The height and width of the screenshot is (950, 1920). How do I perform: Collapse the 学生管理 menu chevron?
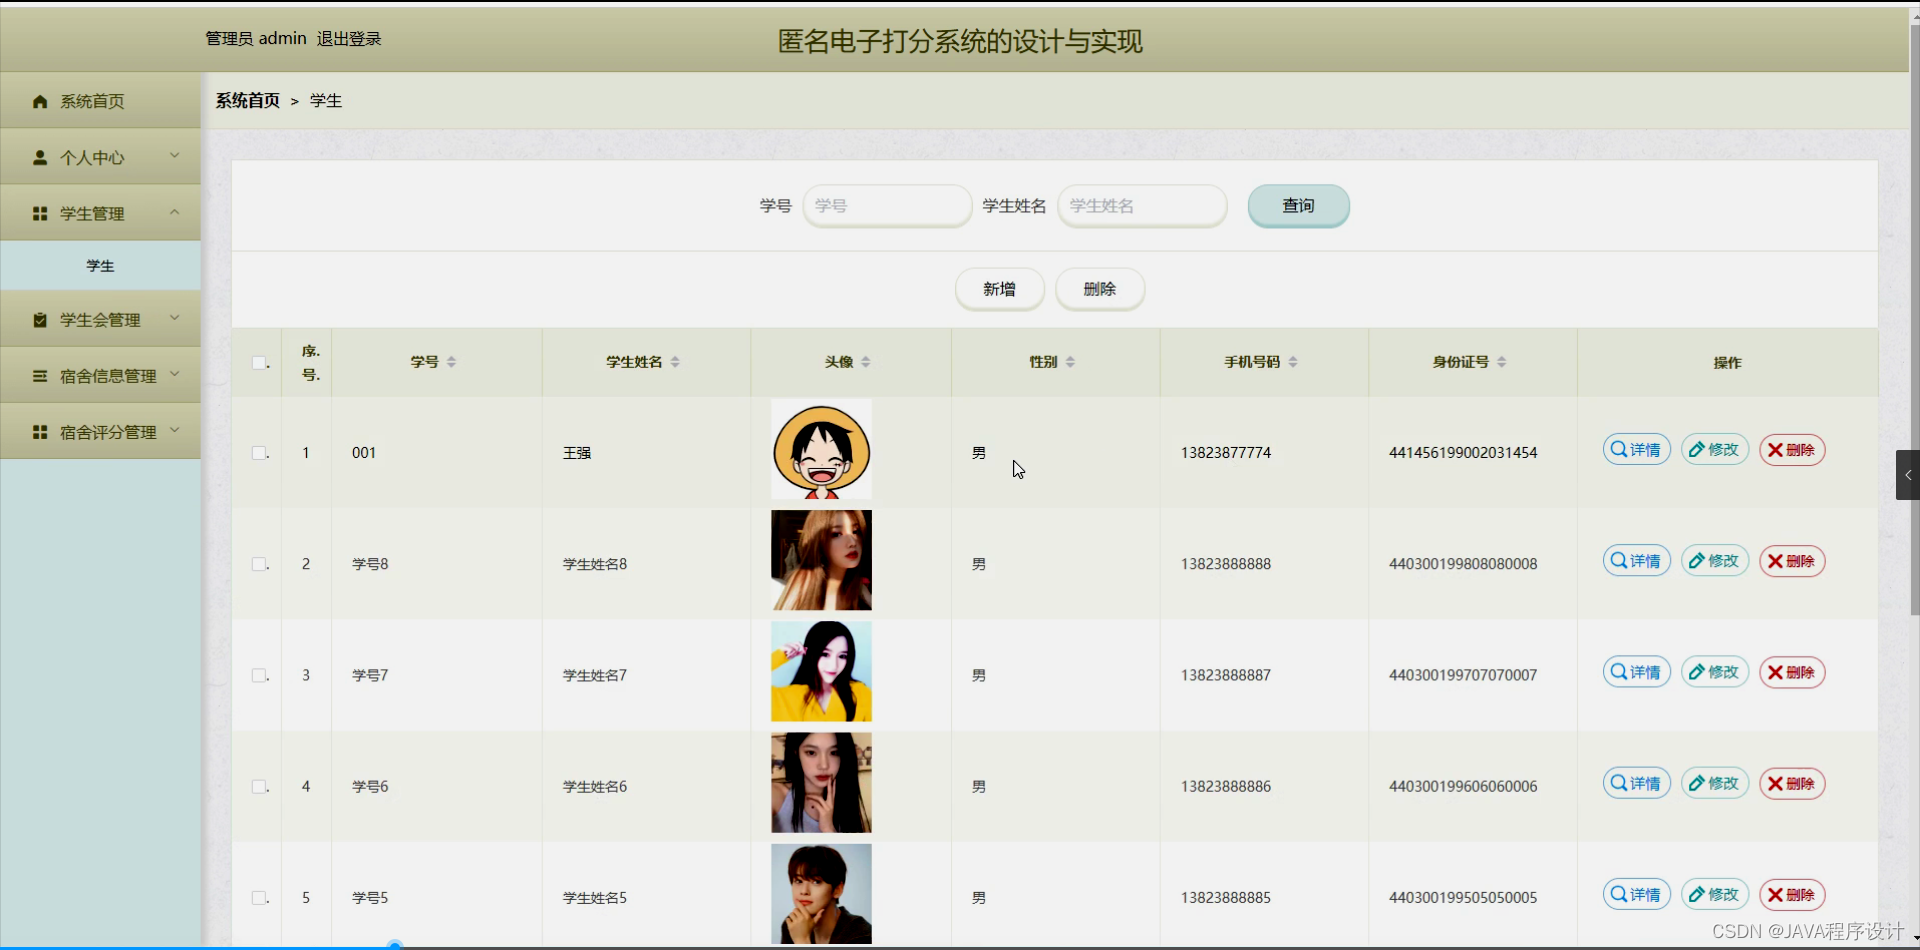(x=175, y=212)
